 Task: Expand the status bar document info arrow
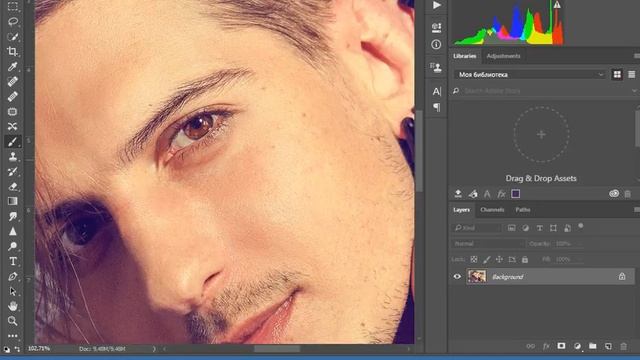coord(154,349)
